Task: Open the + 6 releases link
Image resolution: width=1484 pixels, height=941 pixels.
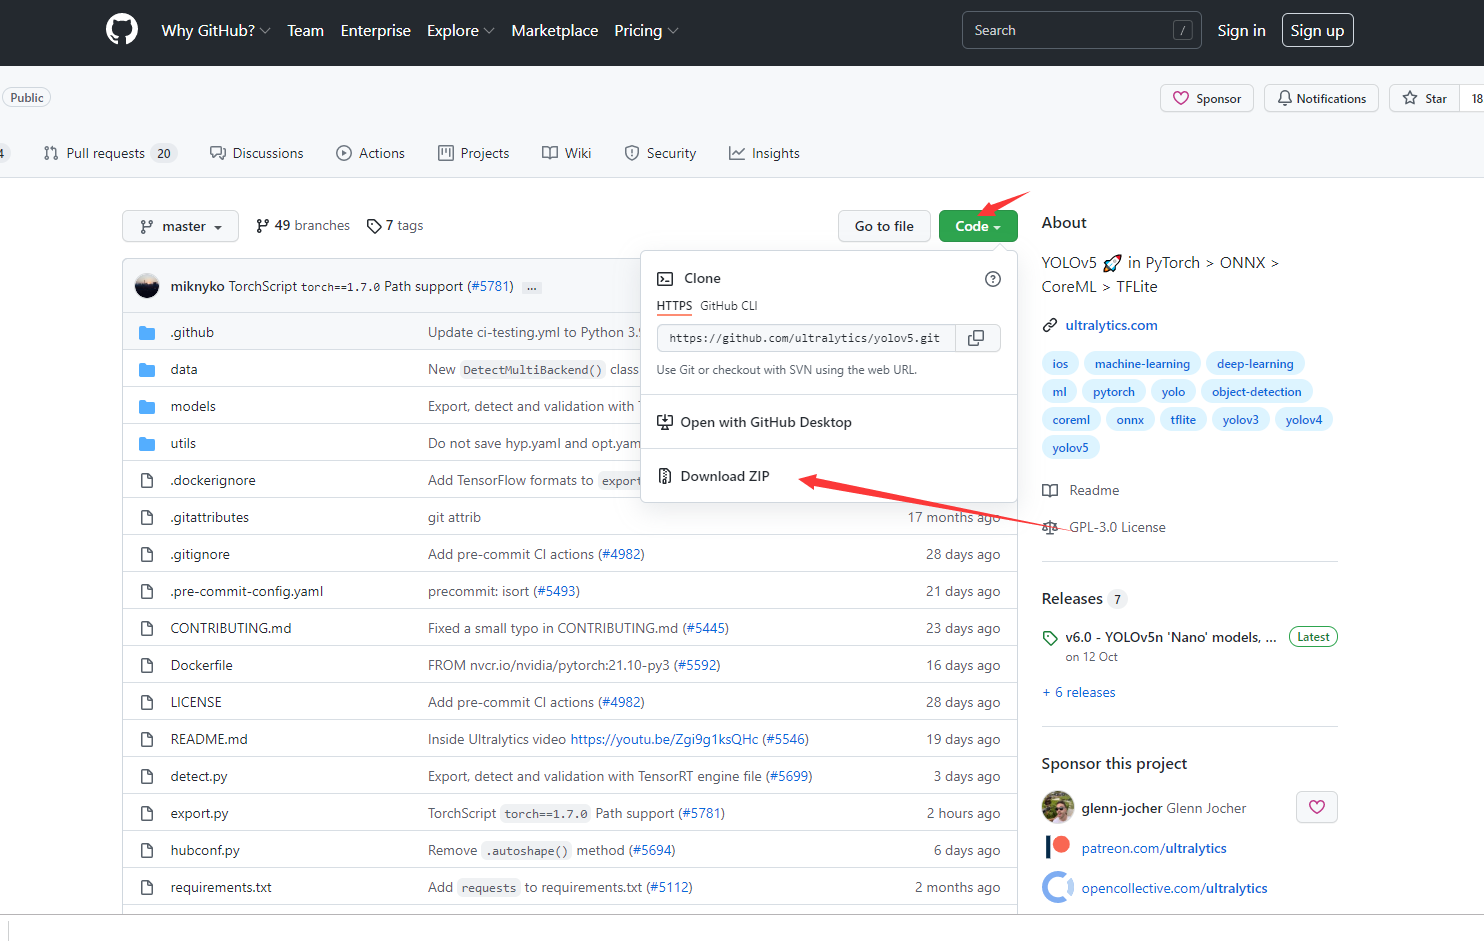Action: (1079, 693)
